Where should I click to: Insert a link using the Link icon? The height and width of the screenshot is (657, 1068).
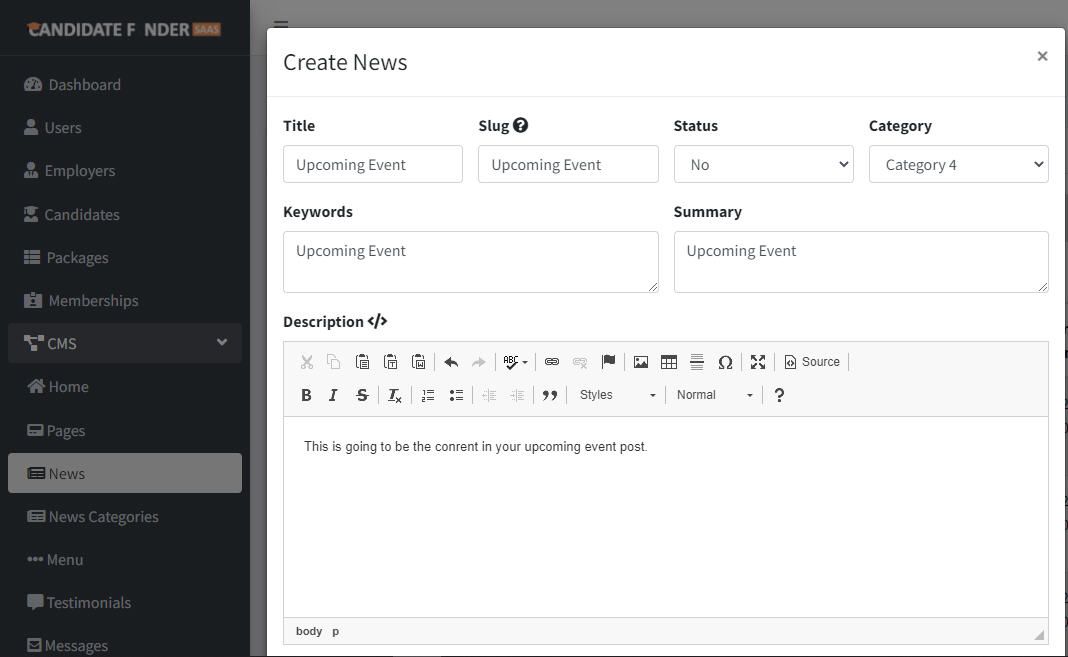552,362
